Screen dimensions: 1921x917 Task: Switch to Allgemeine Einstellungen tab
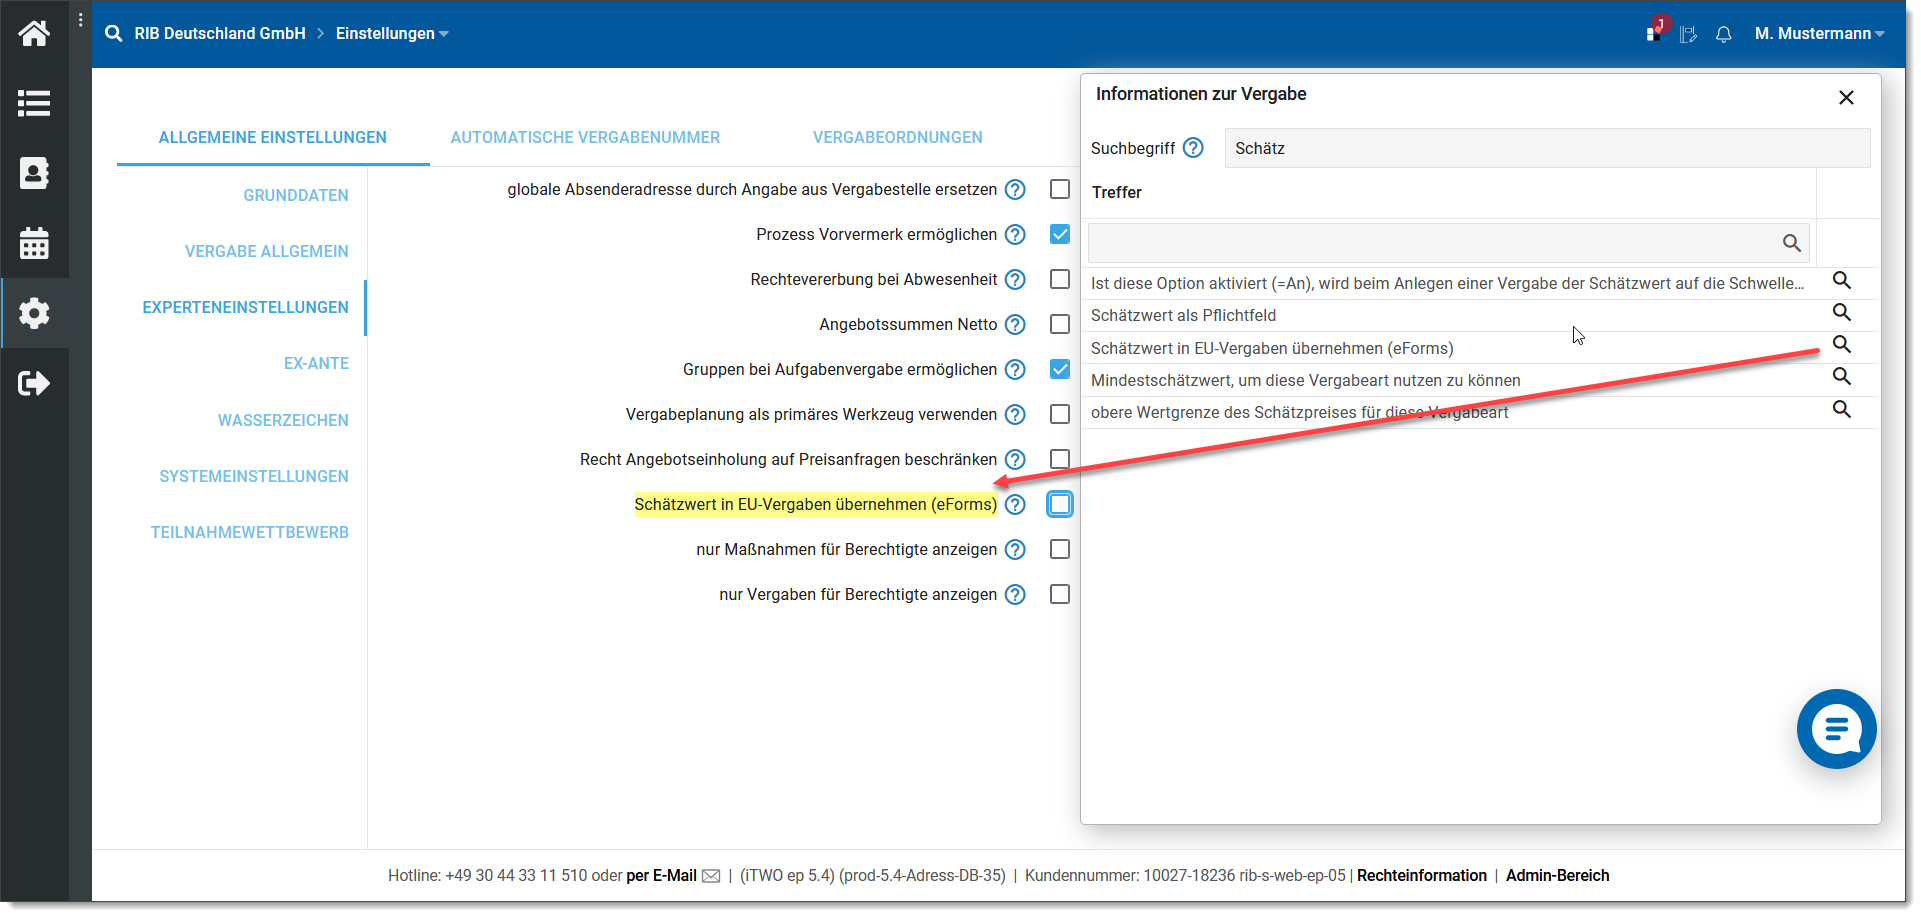pos(273,137)
